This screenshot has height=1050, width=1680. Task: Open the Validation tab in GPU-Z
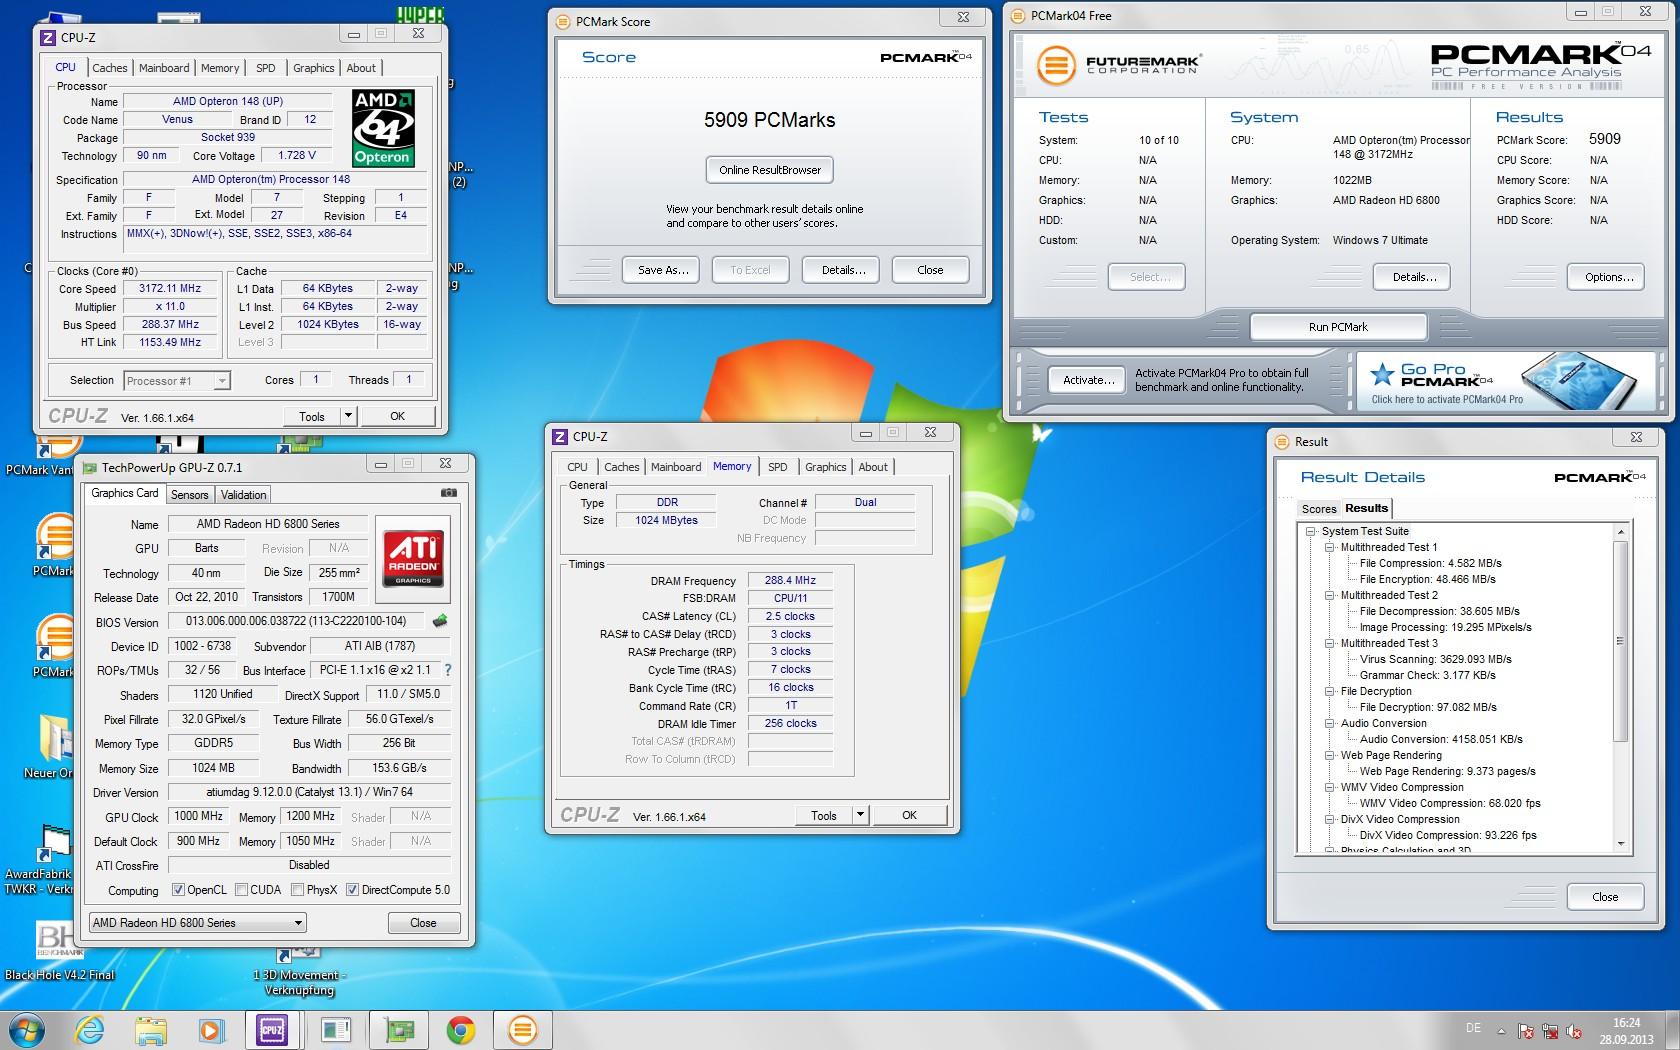click(243, 494)
